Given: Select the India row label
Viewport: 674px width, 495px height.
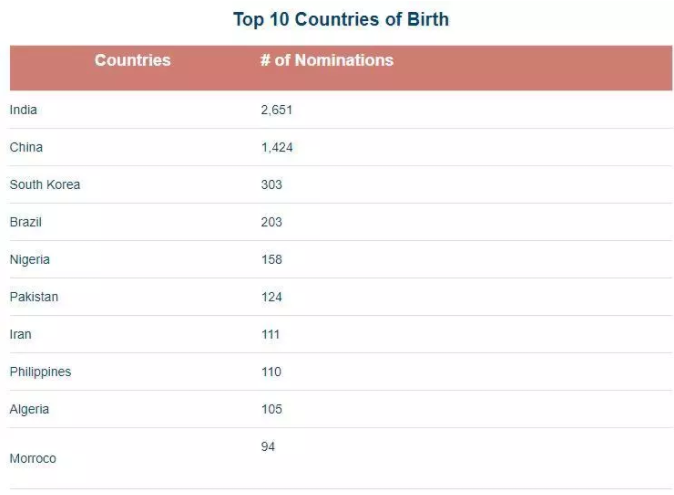Looking at the screenshot, I should click(x=23, y=110).
